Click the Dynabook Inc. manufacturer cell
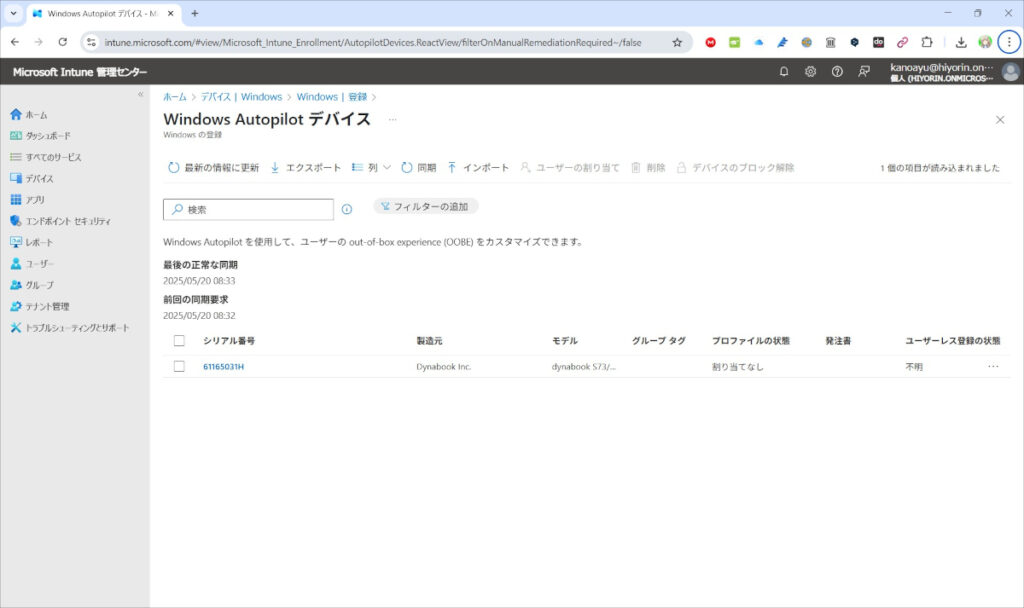This screenshot has width=1024, height=608. click(x=443, y=367)
